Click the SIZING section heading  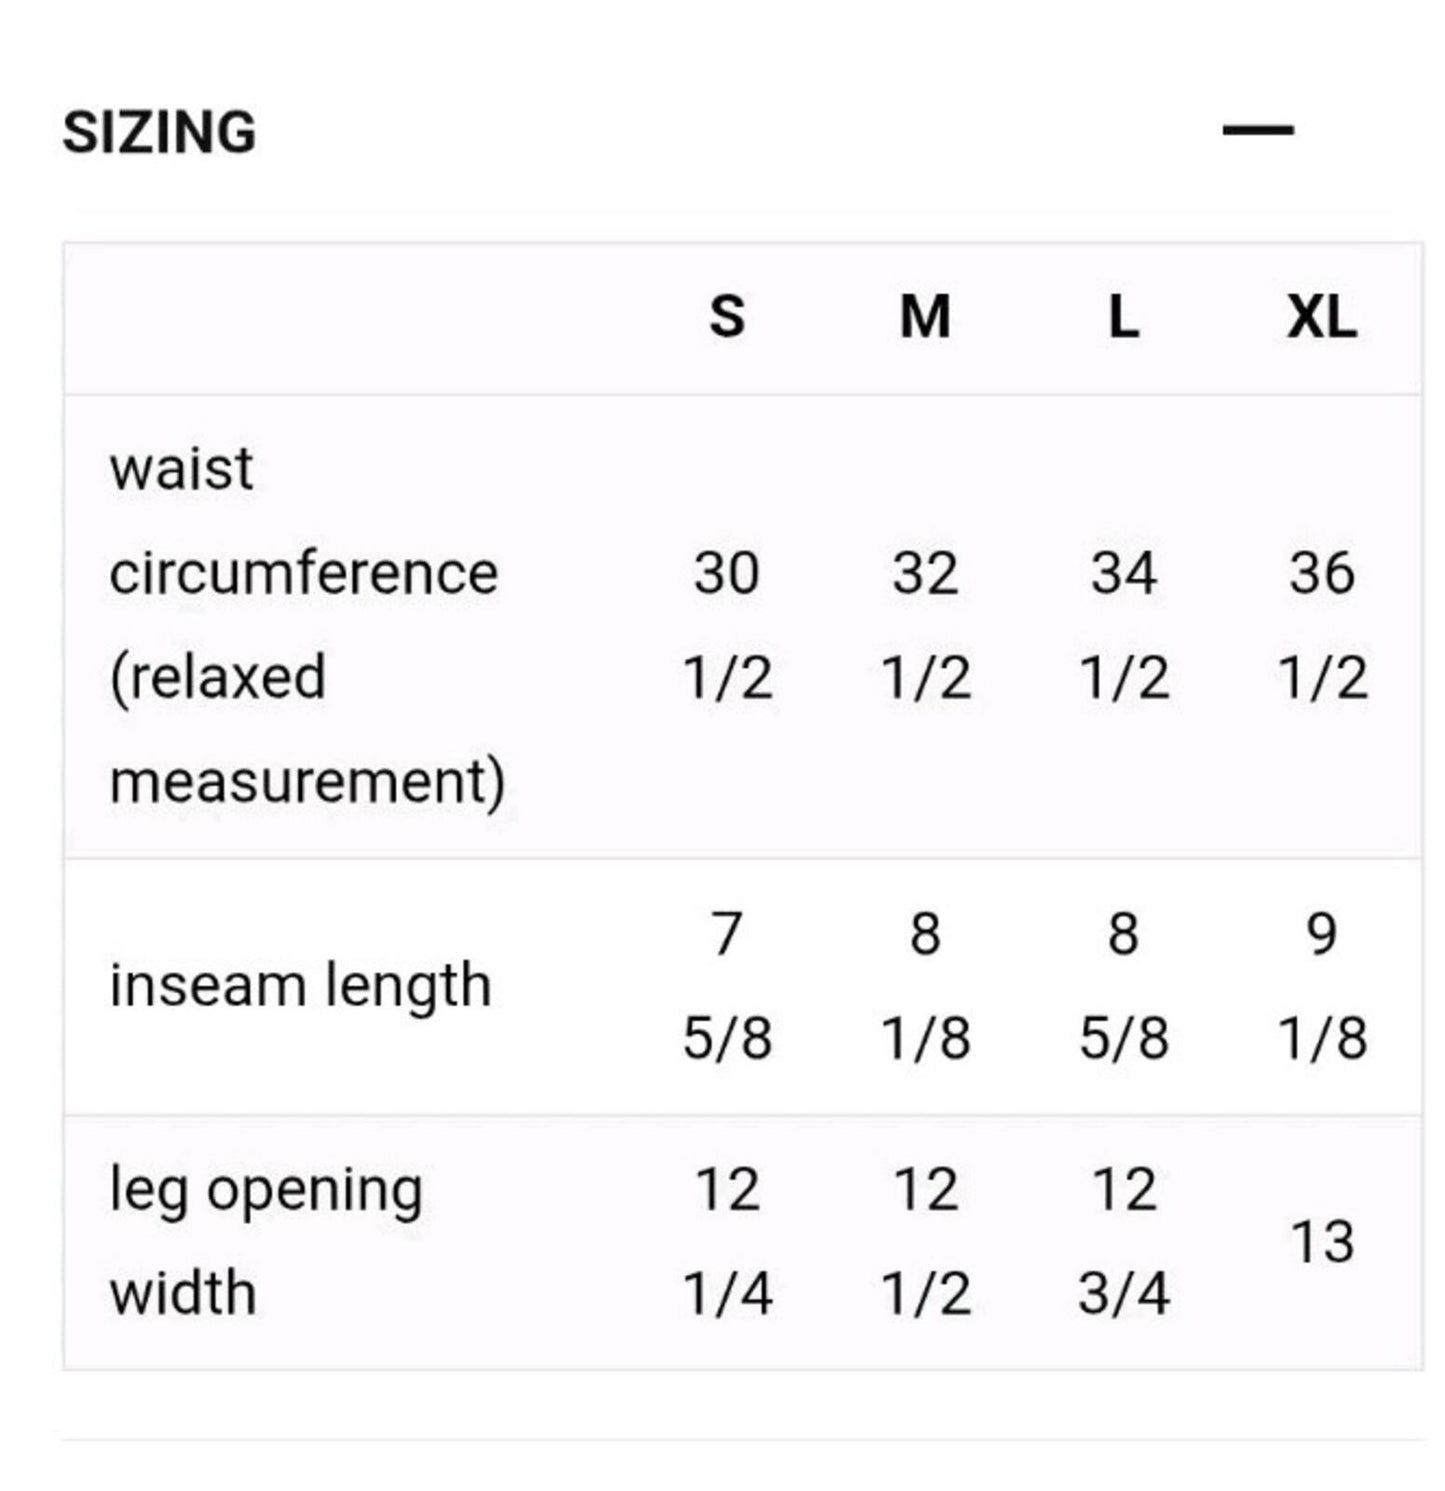pyautogui.click(x=159, y=132)
